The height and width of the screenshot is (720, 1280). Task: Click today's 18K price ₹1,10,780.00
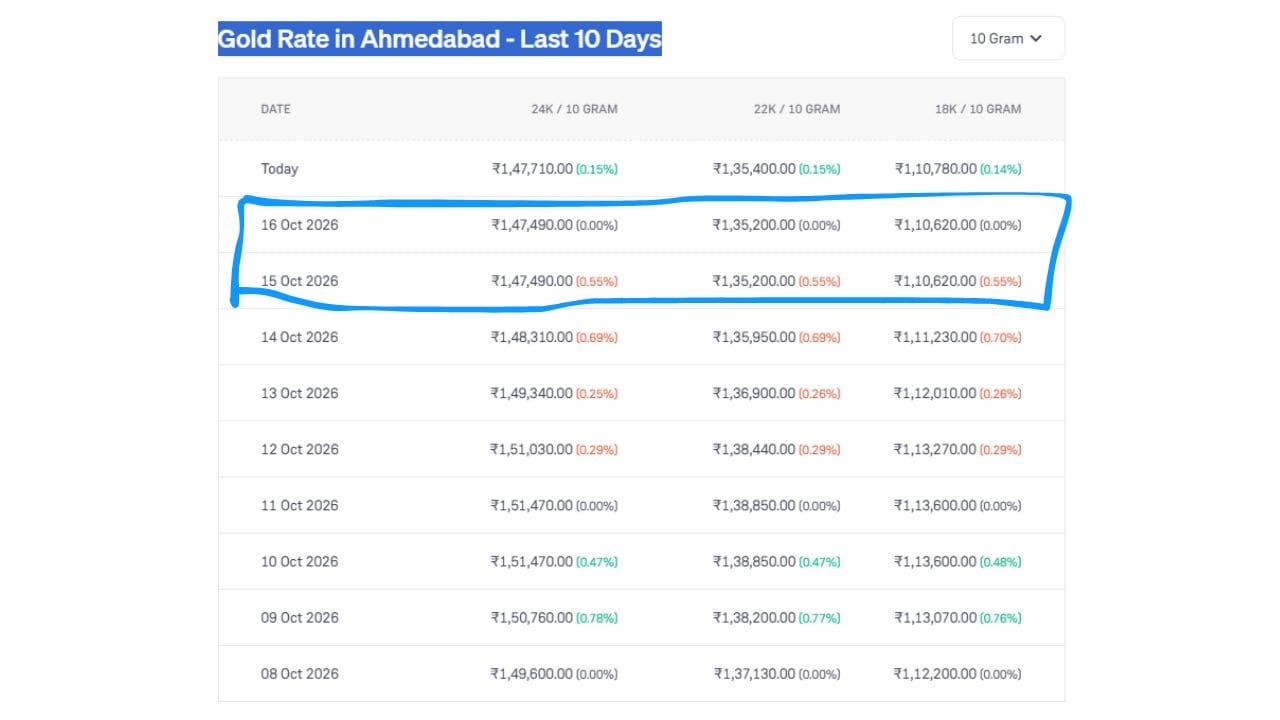pos(936,169)
